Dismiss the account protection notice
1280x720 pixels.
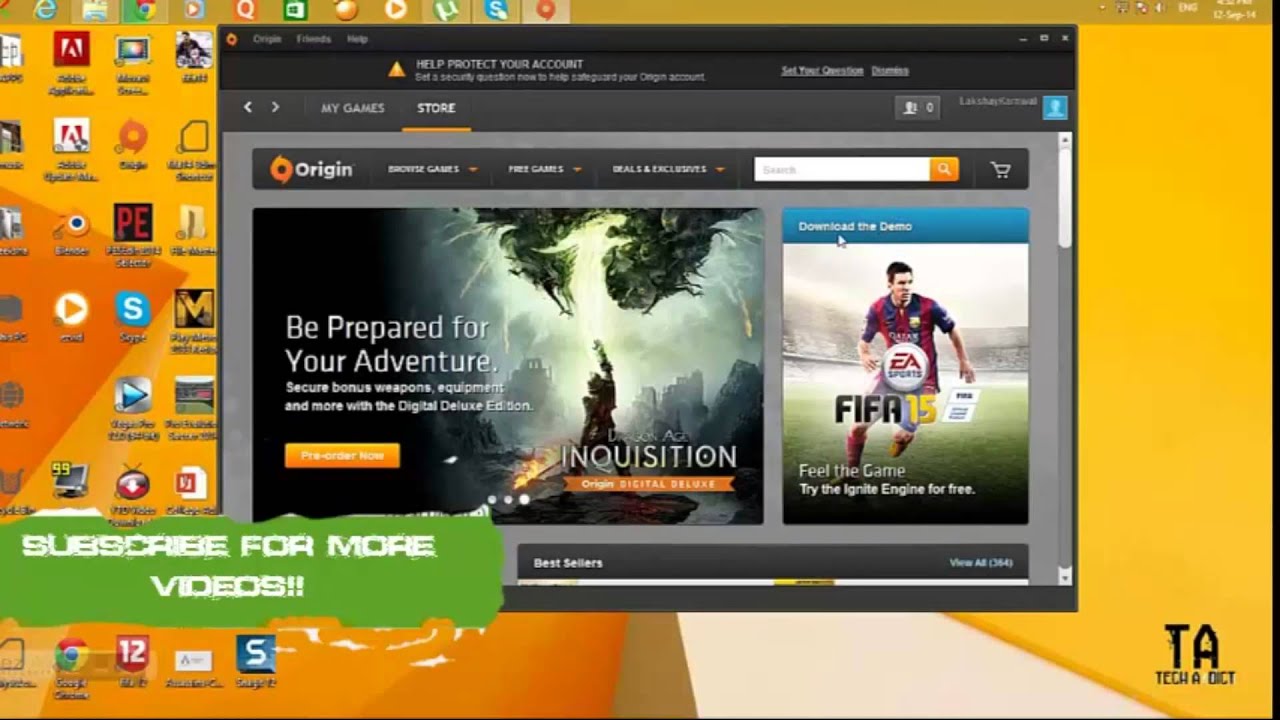(x=890, y=71)
